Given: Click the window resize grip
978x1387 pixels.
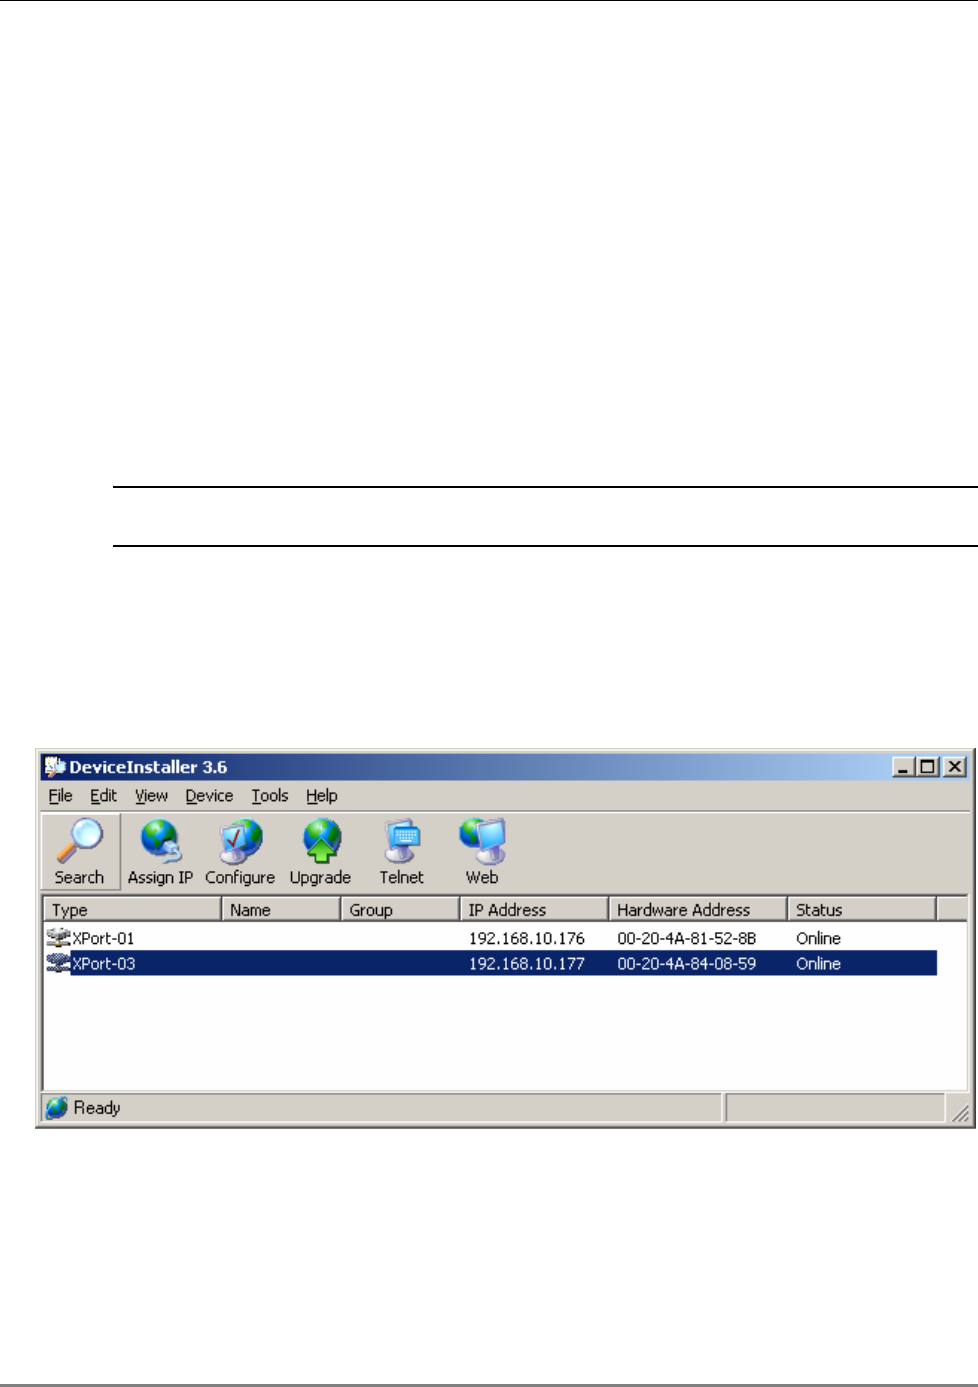Looking at the screenshot, I should point(960,1113).
